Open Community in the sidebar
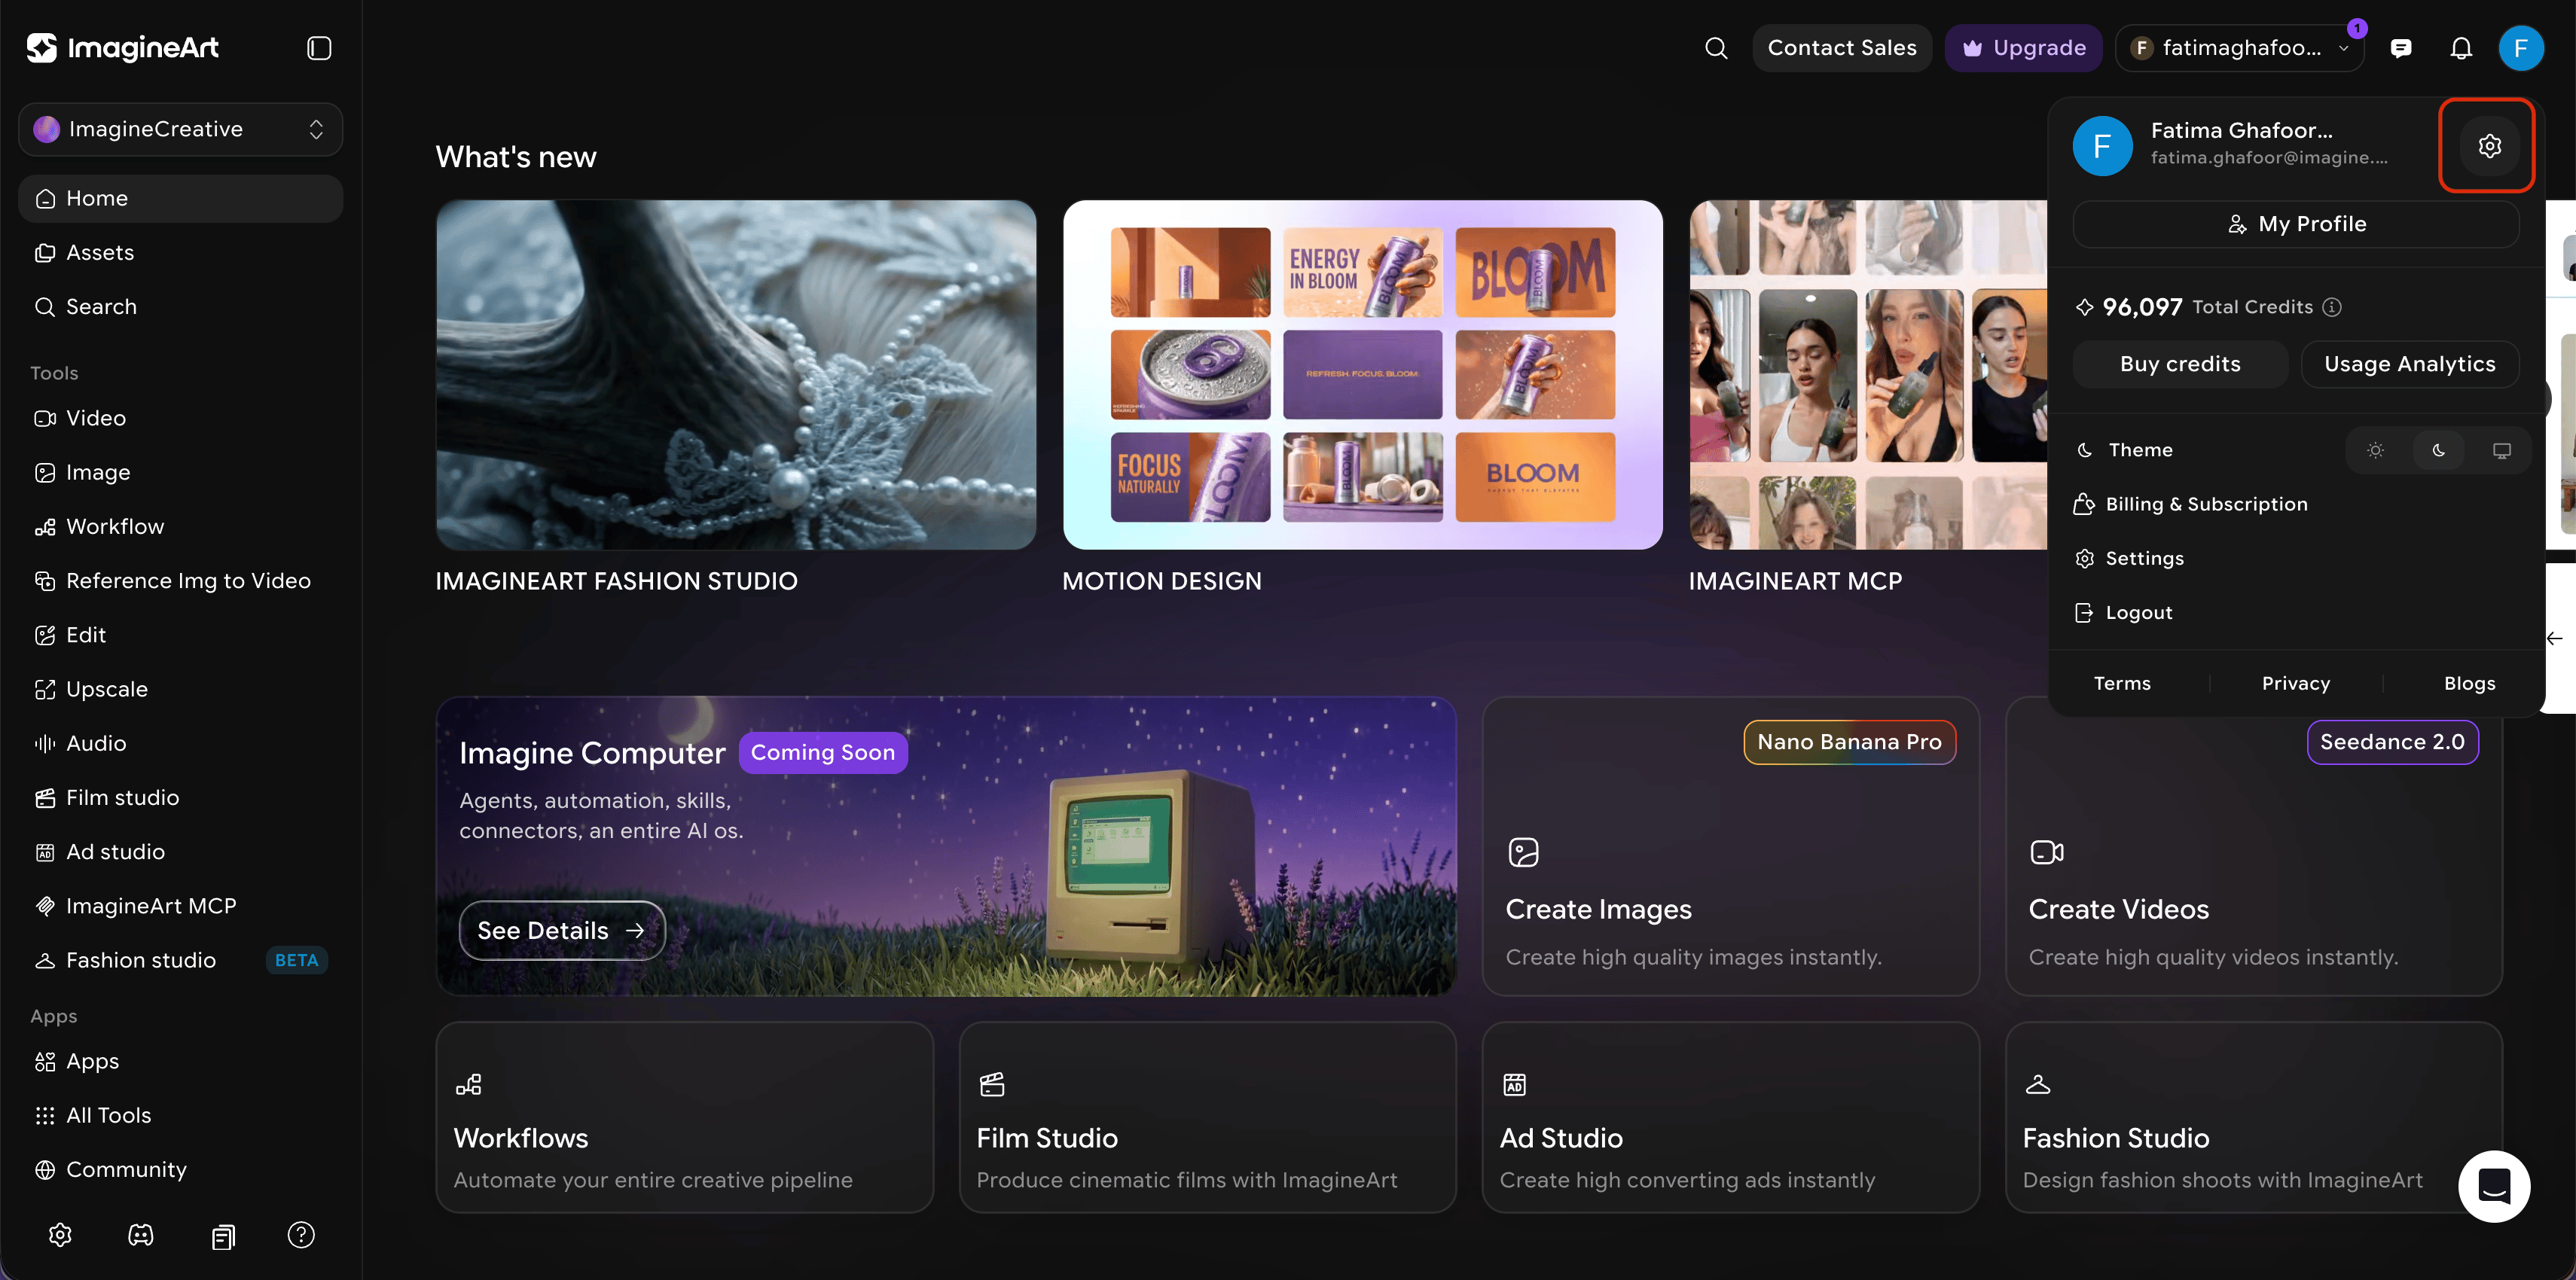The width and height of the screenshot is (2576, 1280). pos(181,1169)
